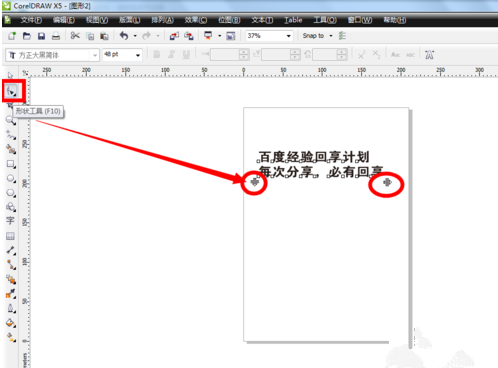Open the 文本(T) menu

(262, 20)
